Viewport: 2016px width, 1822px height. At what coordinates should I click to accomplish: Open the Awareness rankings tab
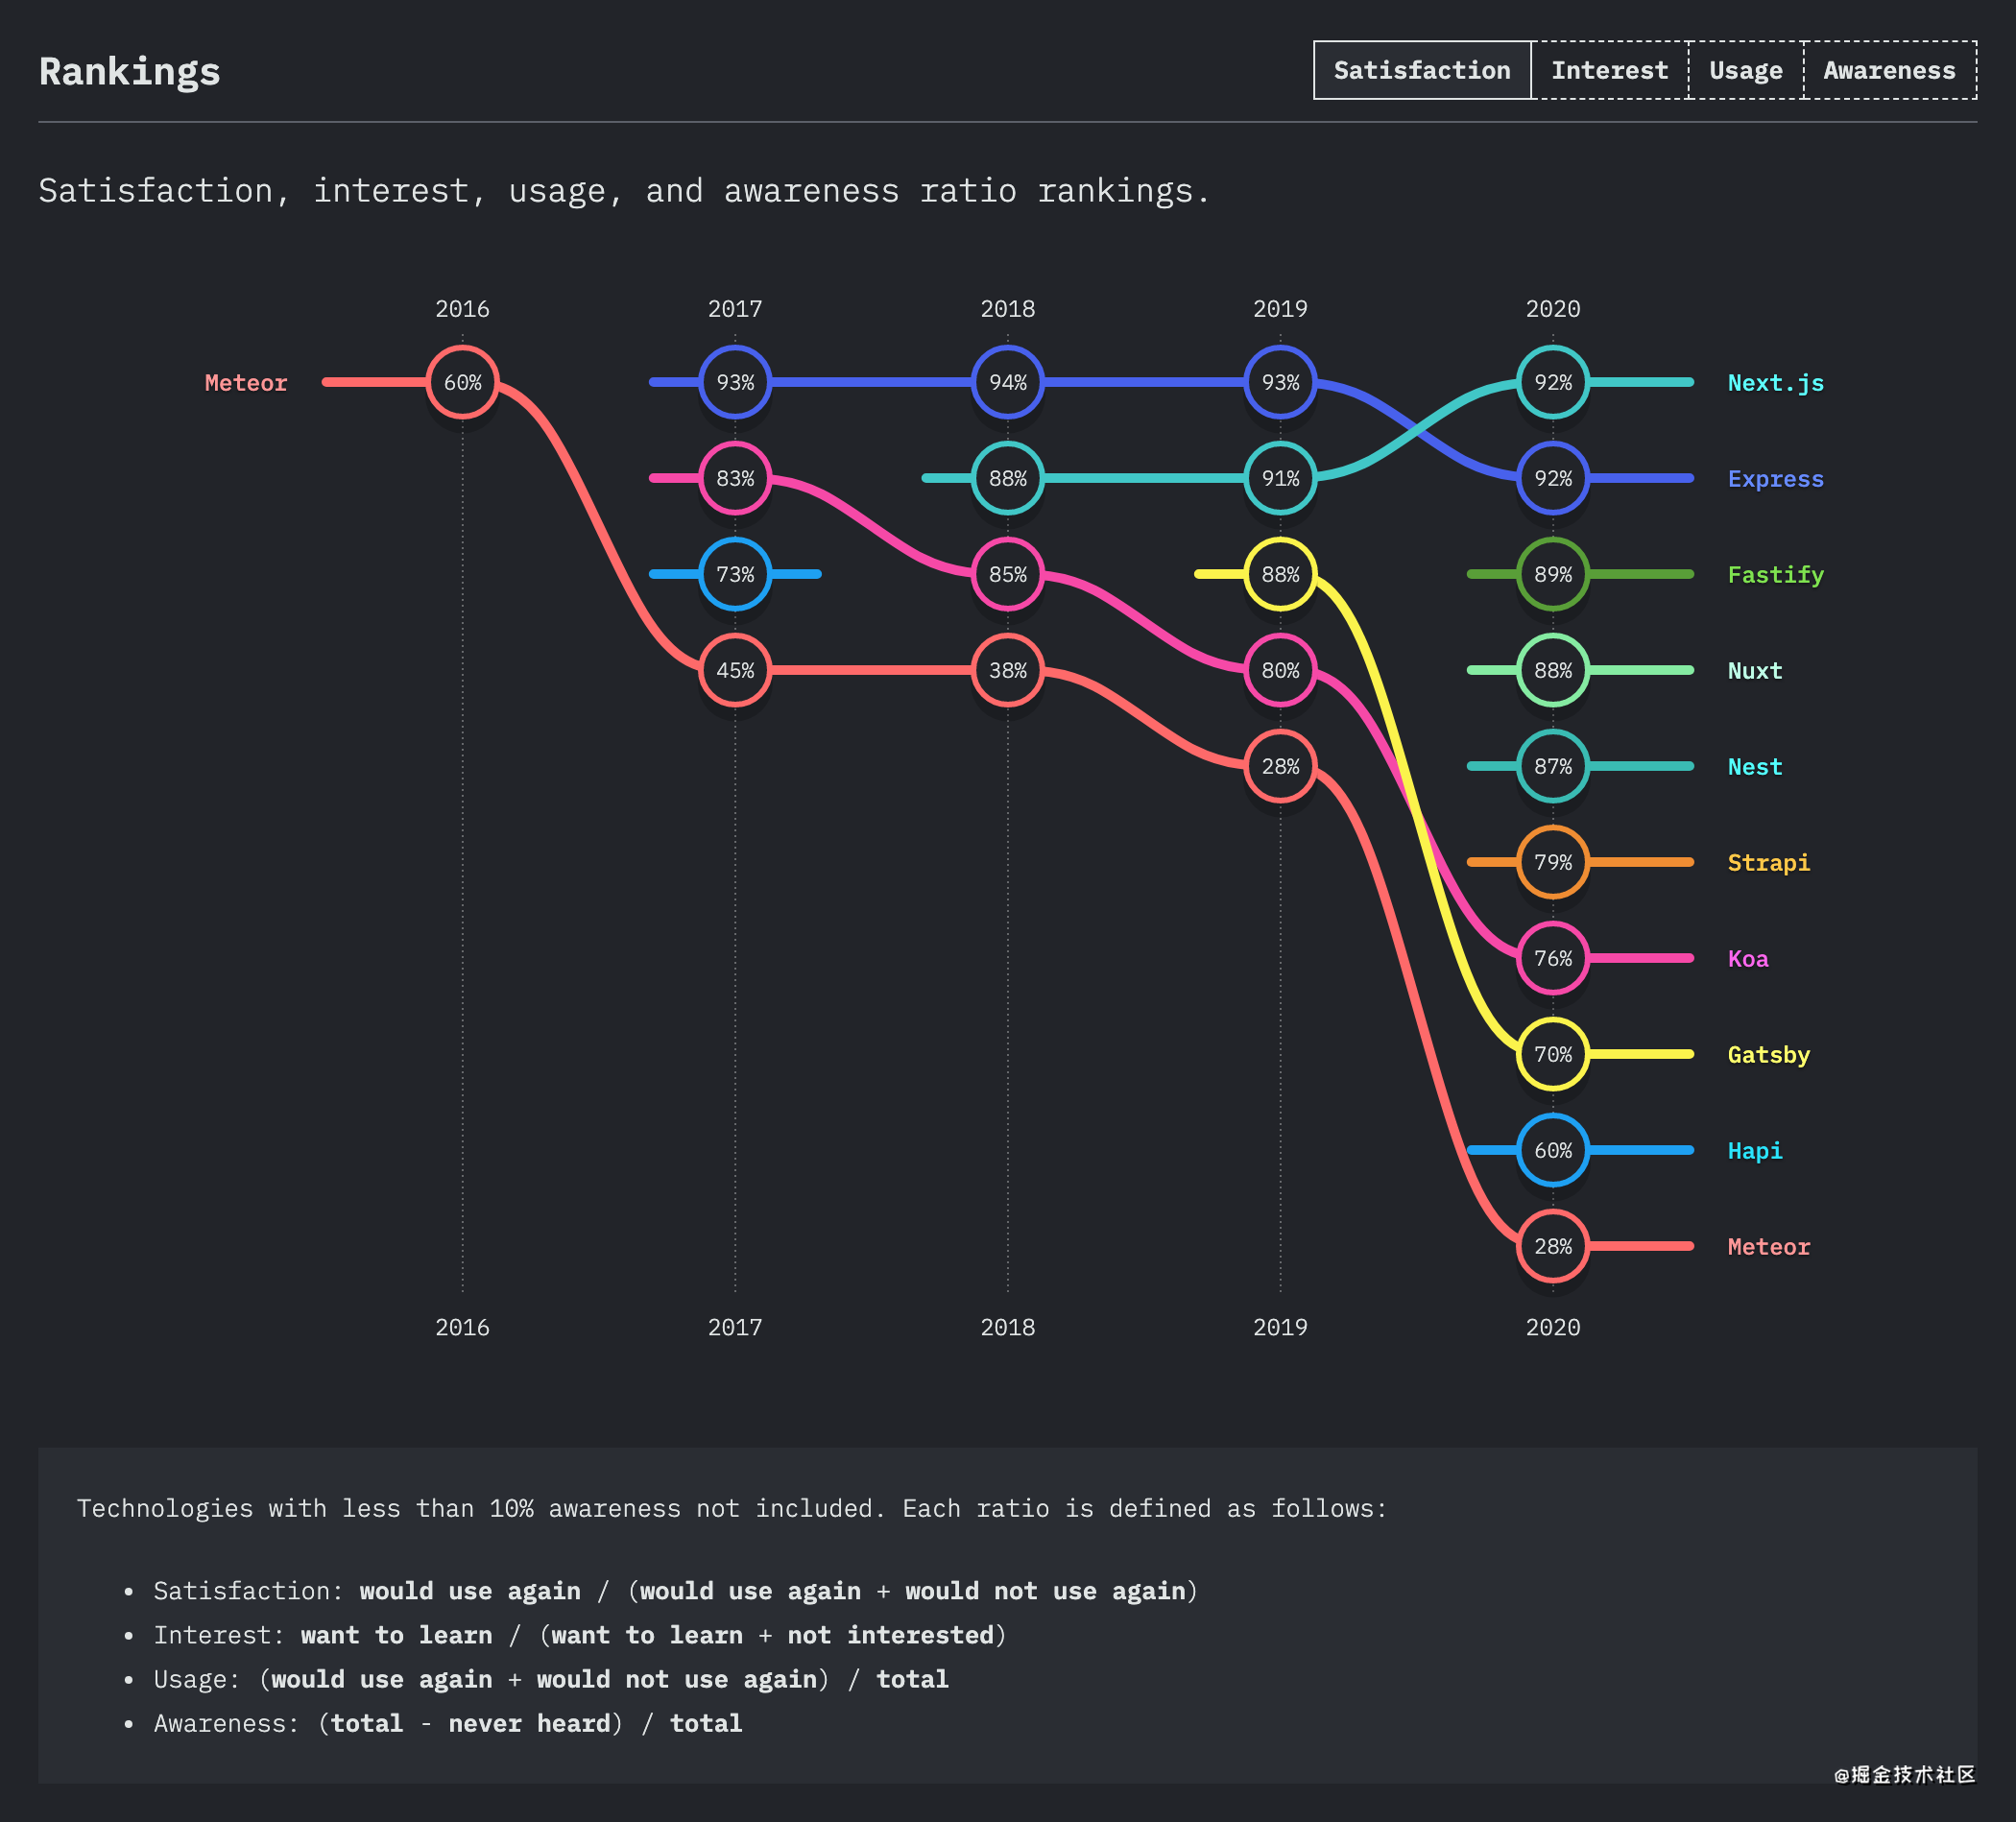point(1889,70)
